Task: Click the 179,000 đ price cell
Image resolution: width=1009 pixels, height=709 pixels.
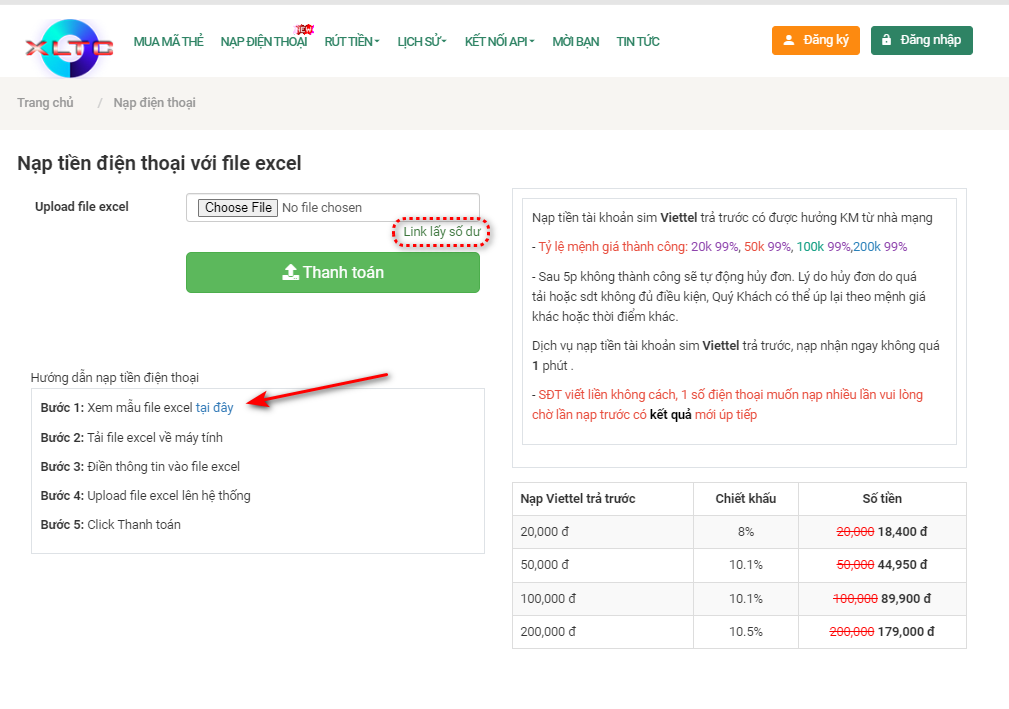Action: 882,632
